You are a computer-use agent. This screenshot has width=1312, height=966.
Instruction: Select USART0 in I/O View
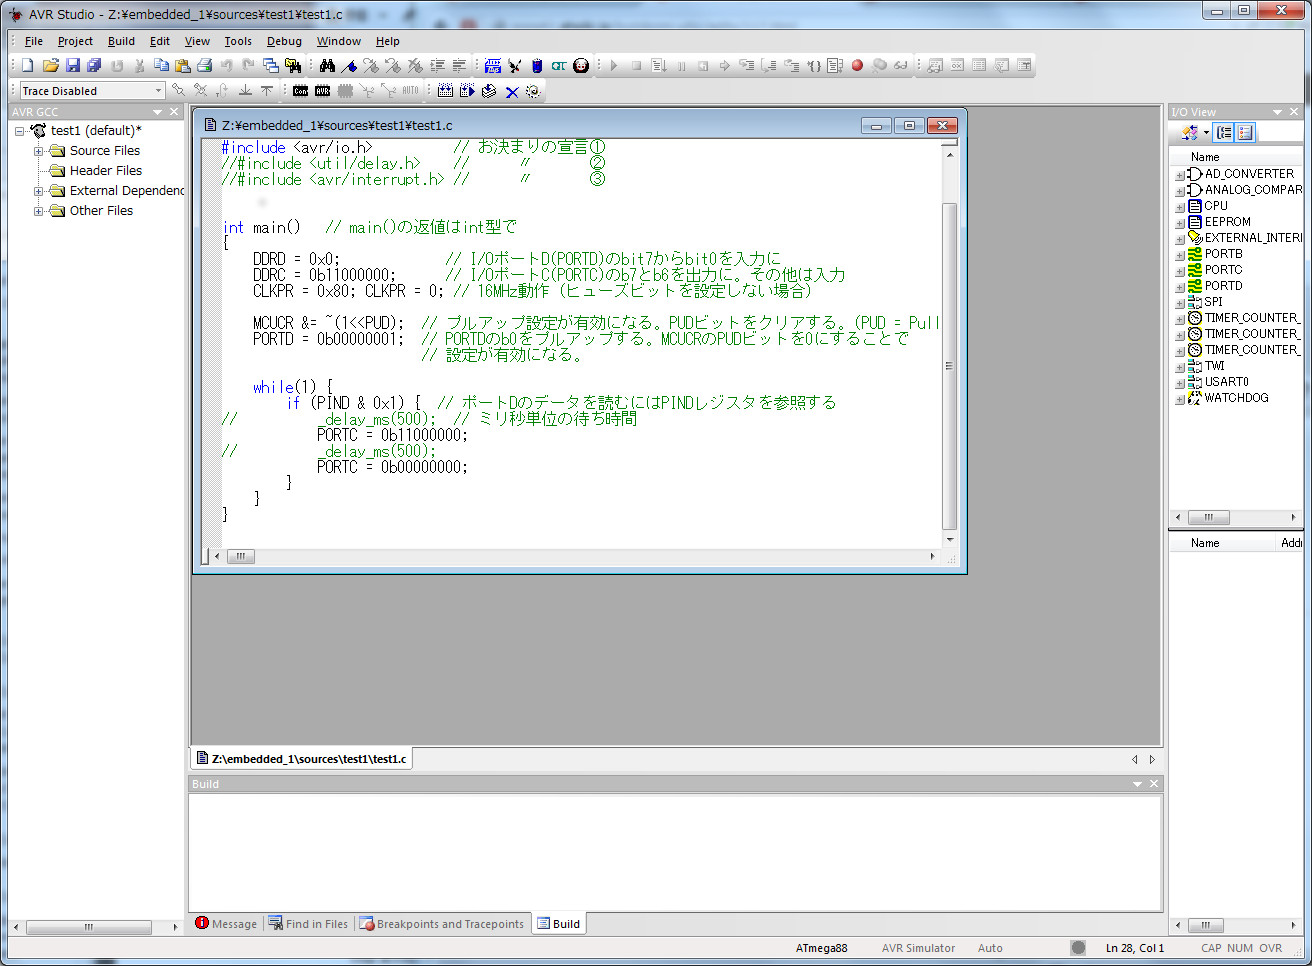(1226, 382)
